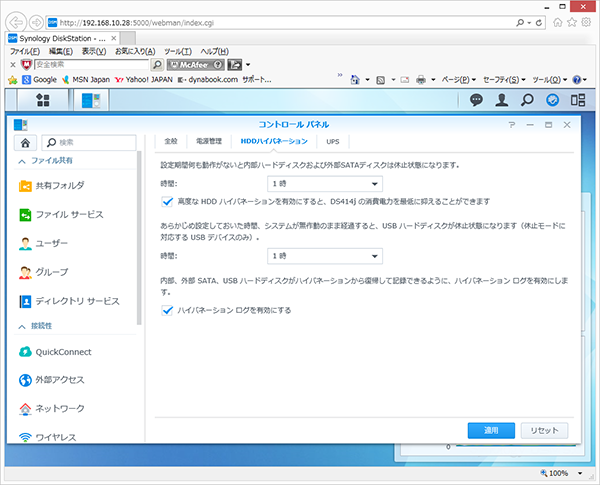Switch to the UPS tab
The width and height of the screenshot is (600, 485).
(333, 141)
